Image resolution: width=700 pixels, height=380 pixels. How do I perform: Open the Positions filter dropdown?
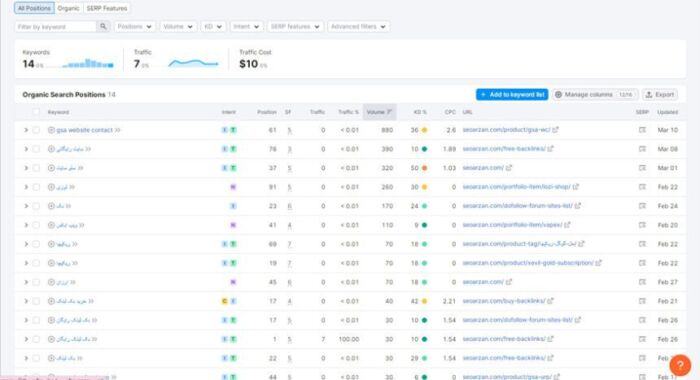pos(134,27)
